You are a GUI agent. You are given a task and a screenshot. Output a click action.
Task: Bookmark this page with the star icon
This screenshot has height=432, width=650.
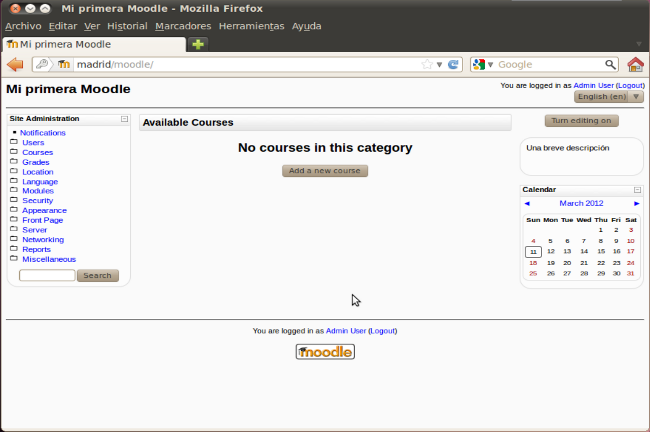click(427, 65)
